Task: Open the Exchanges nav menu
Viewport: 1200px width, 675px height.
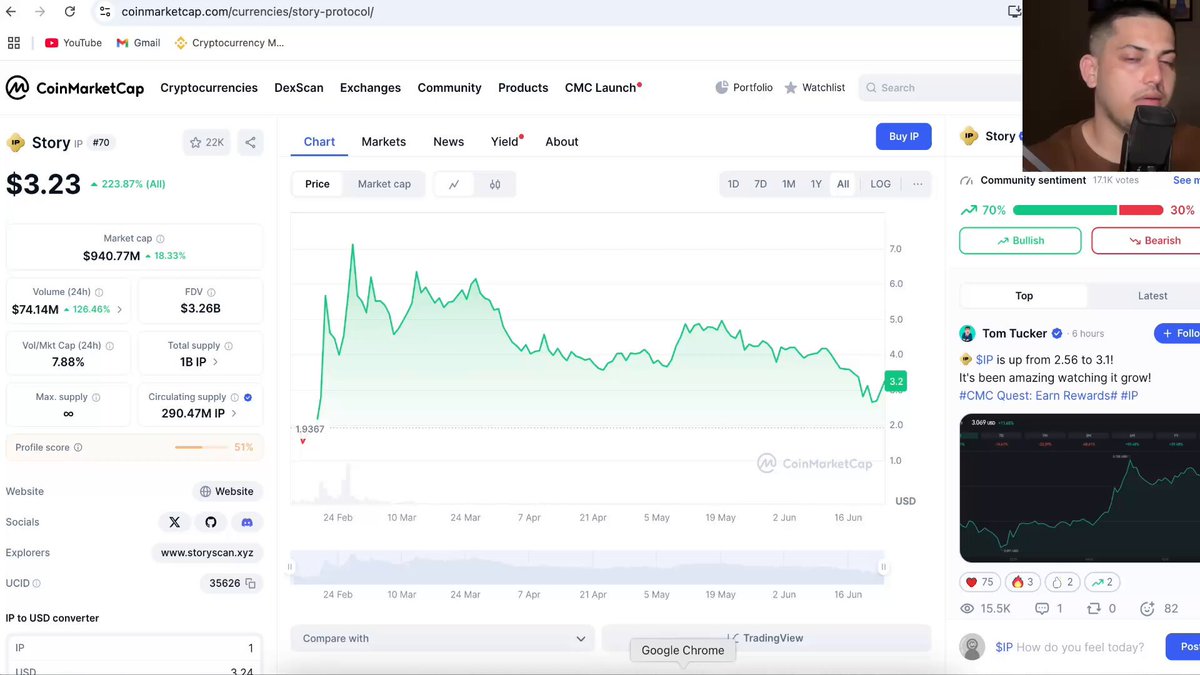Action: coord(370,88)
